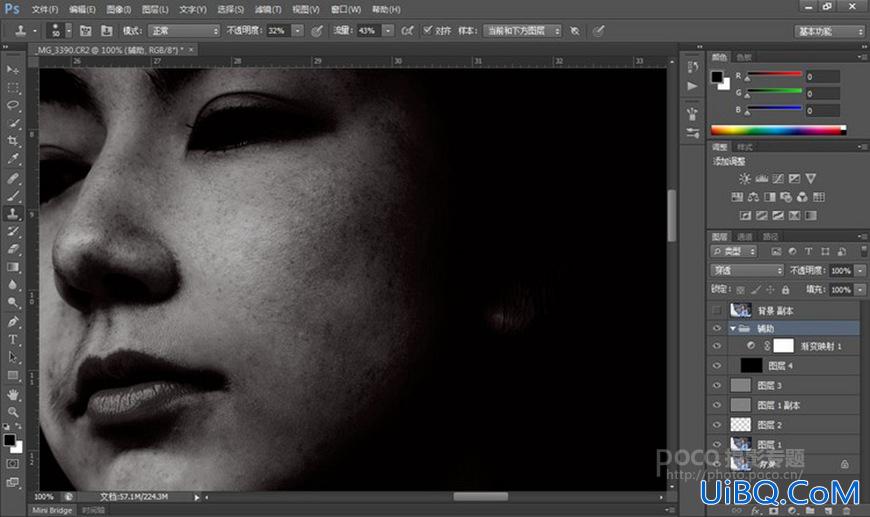Collapse the 辅助 group triangle
This screenshot has width=870, height=517.
732,328
